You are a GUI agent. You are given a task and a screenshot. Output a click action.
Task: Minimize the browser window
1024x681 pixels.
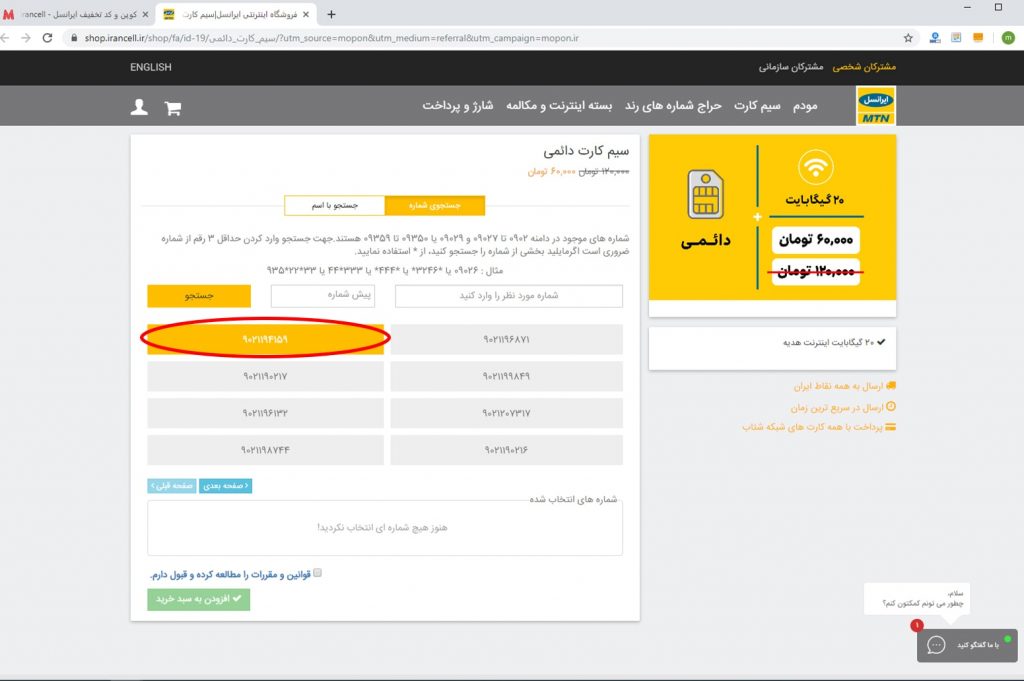pos(967,7)
